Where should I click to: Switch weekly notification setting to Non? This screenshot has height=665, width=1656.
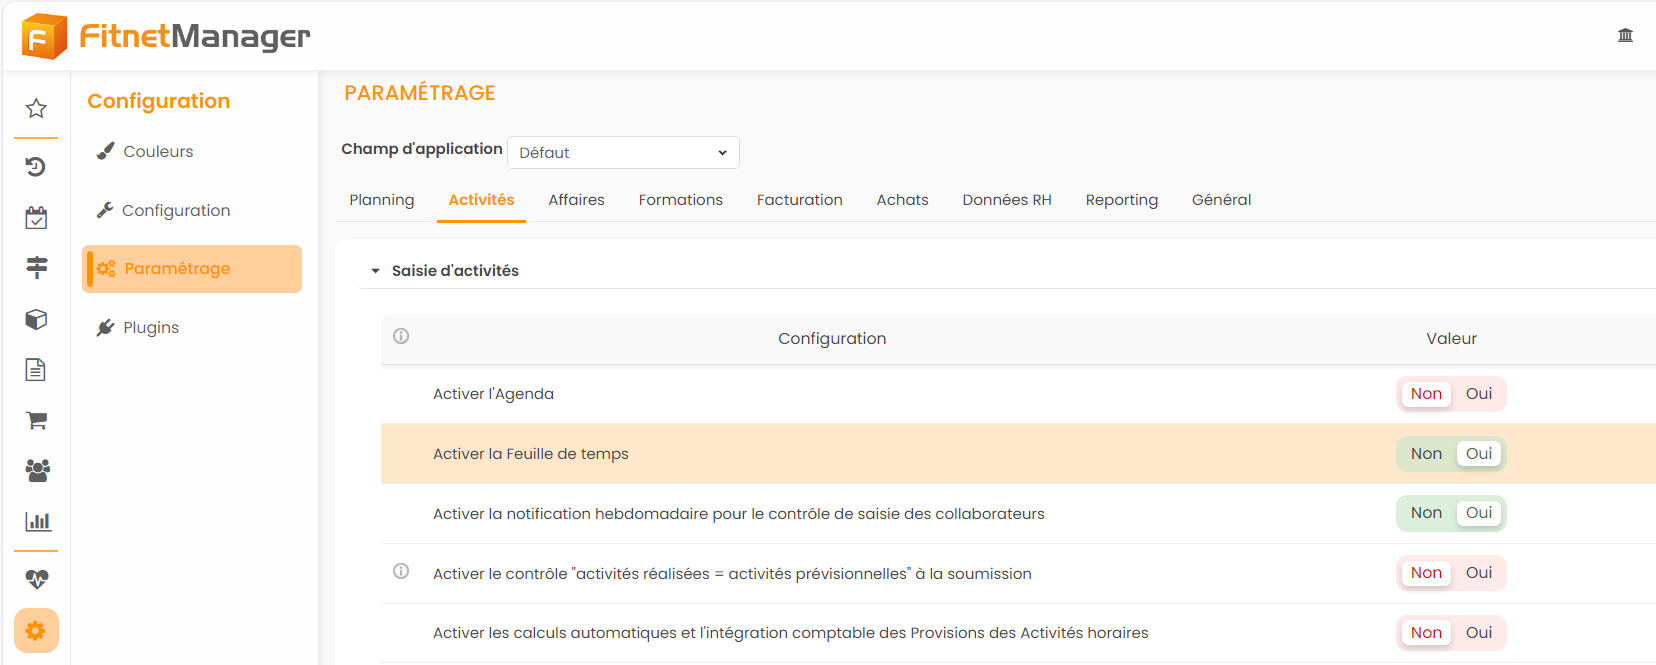pos(1426,513)
